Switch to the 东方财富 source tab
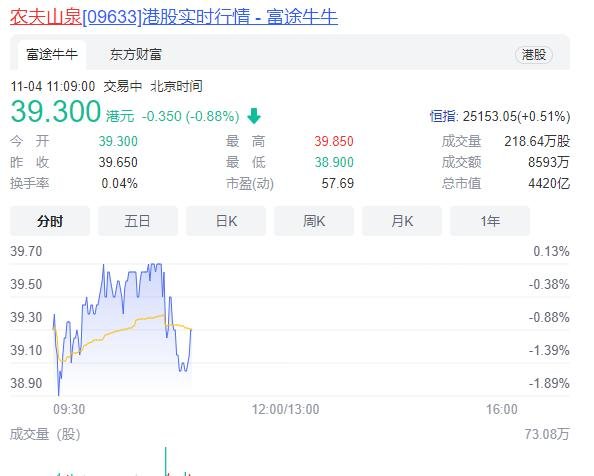The image size is (594, 476). [x=136, y=55]
